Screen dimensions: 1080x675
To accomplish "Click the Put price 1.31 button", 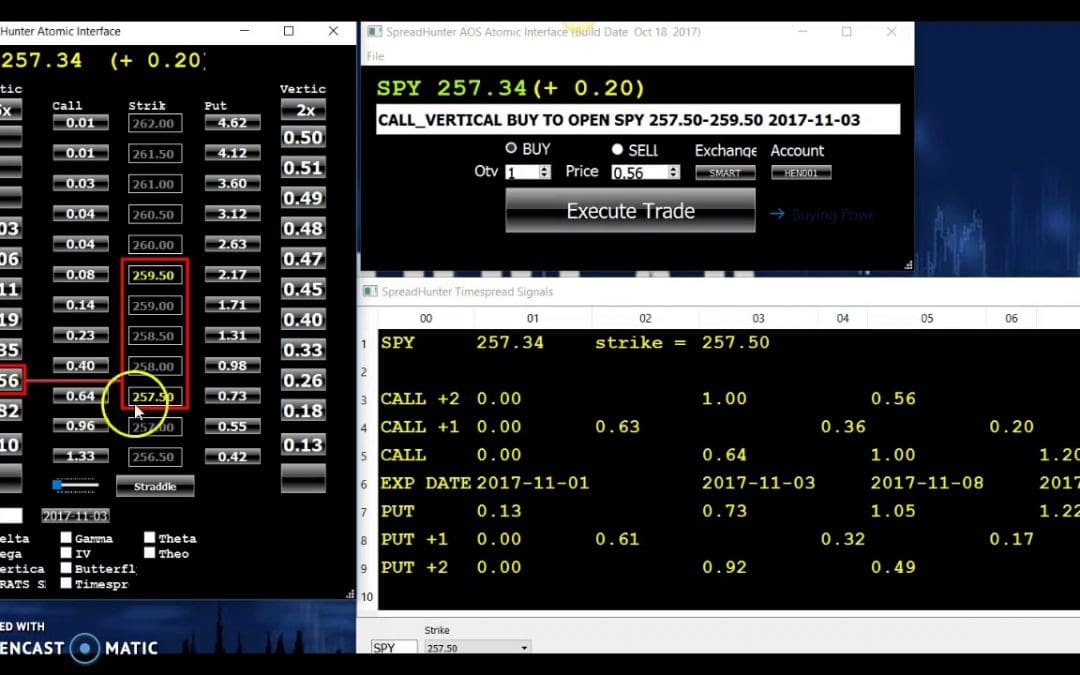I will click(232, 335).
